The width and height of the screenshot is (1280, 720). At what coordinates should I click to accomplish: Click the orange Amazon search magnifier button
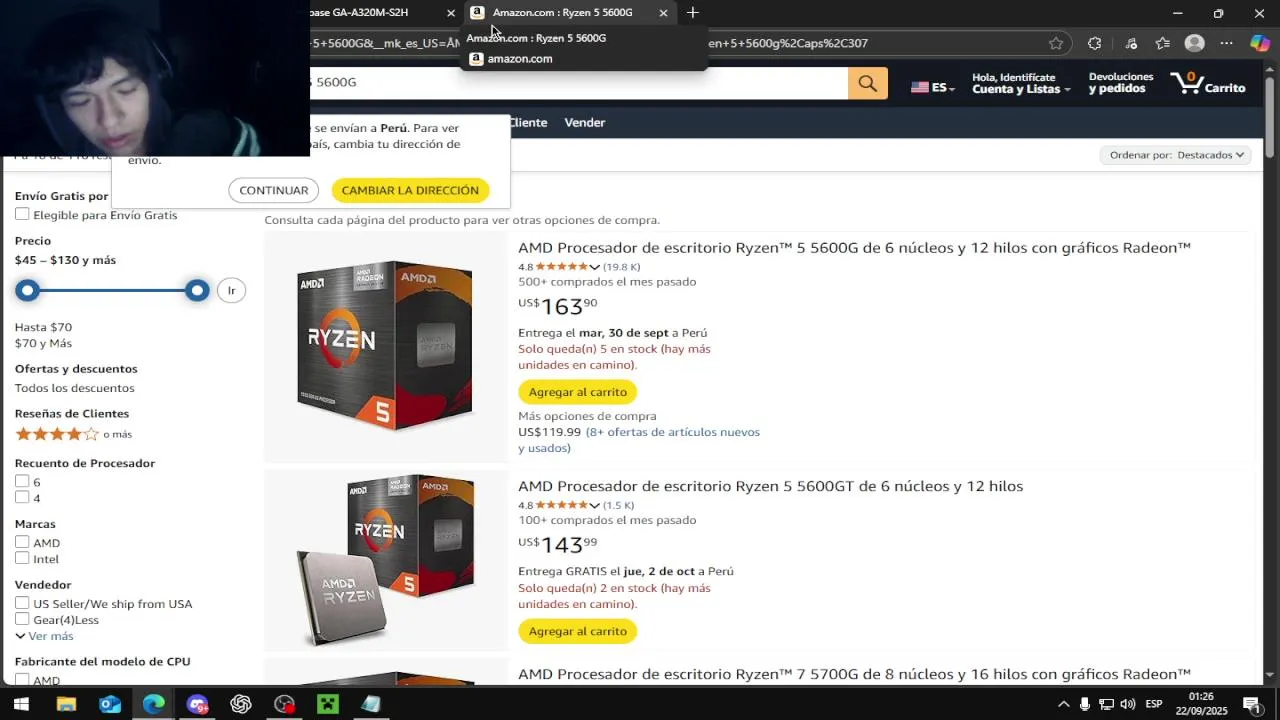(868, 84)
